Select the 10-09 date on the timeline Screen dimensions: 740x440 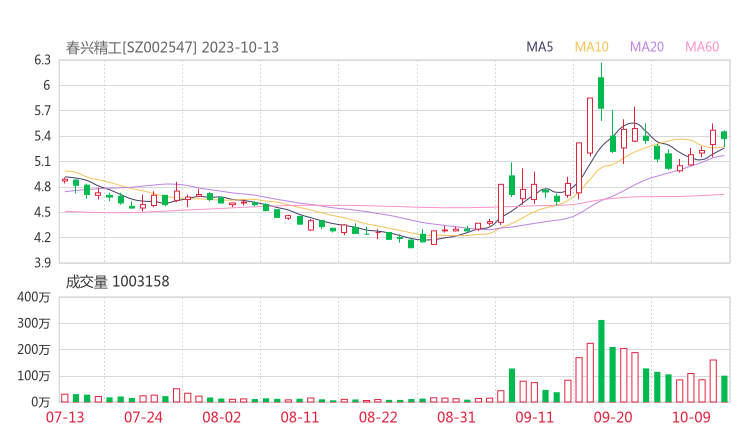(691, 417)
